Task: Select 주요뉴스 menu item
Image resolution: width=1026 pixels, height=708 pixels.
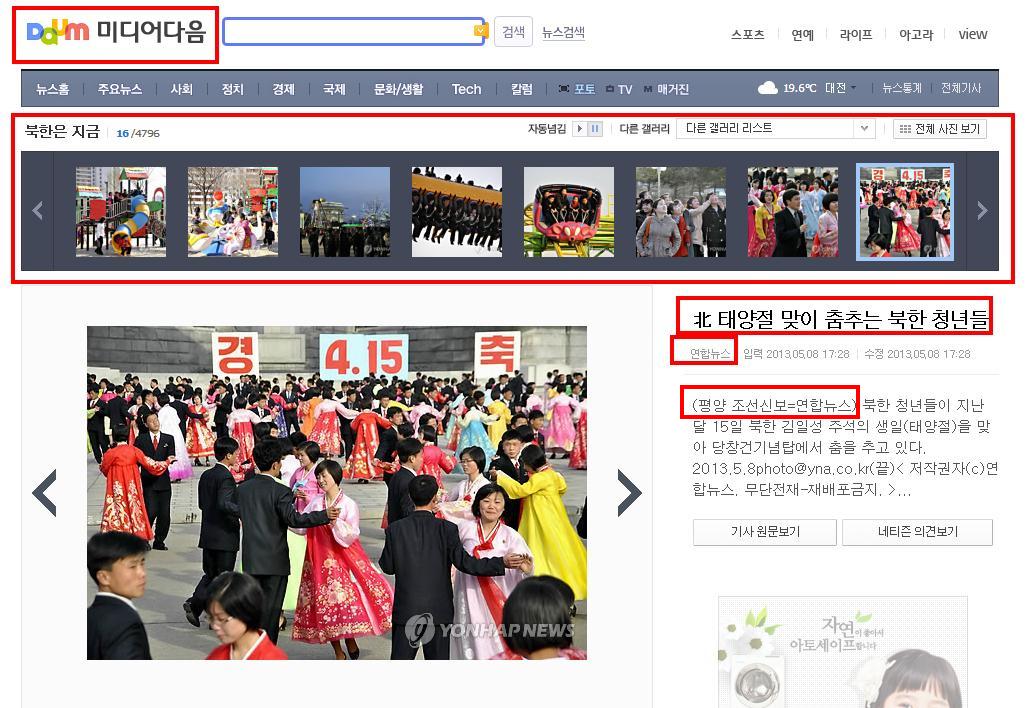Action: [x=120, y=89]
